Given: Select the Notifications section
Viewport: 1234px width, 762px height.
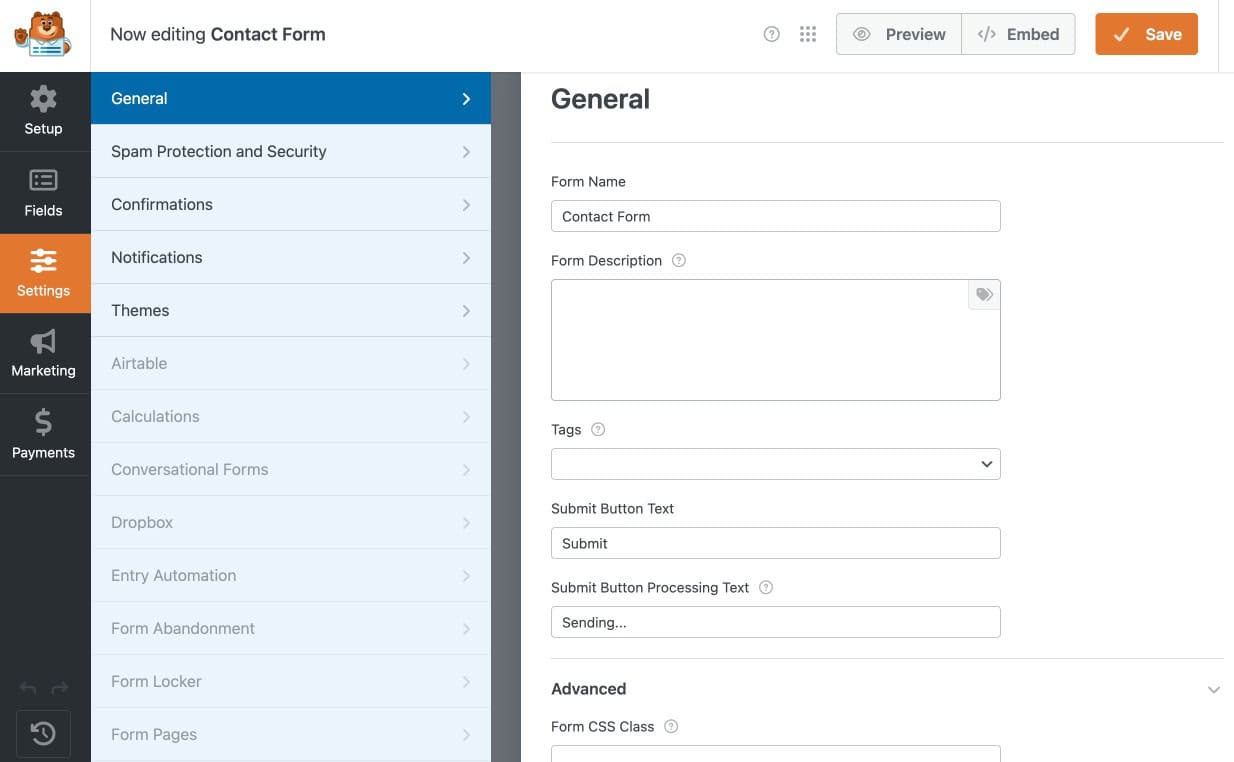Looking at the screenshot, I should tap(291, 257).
